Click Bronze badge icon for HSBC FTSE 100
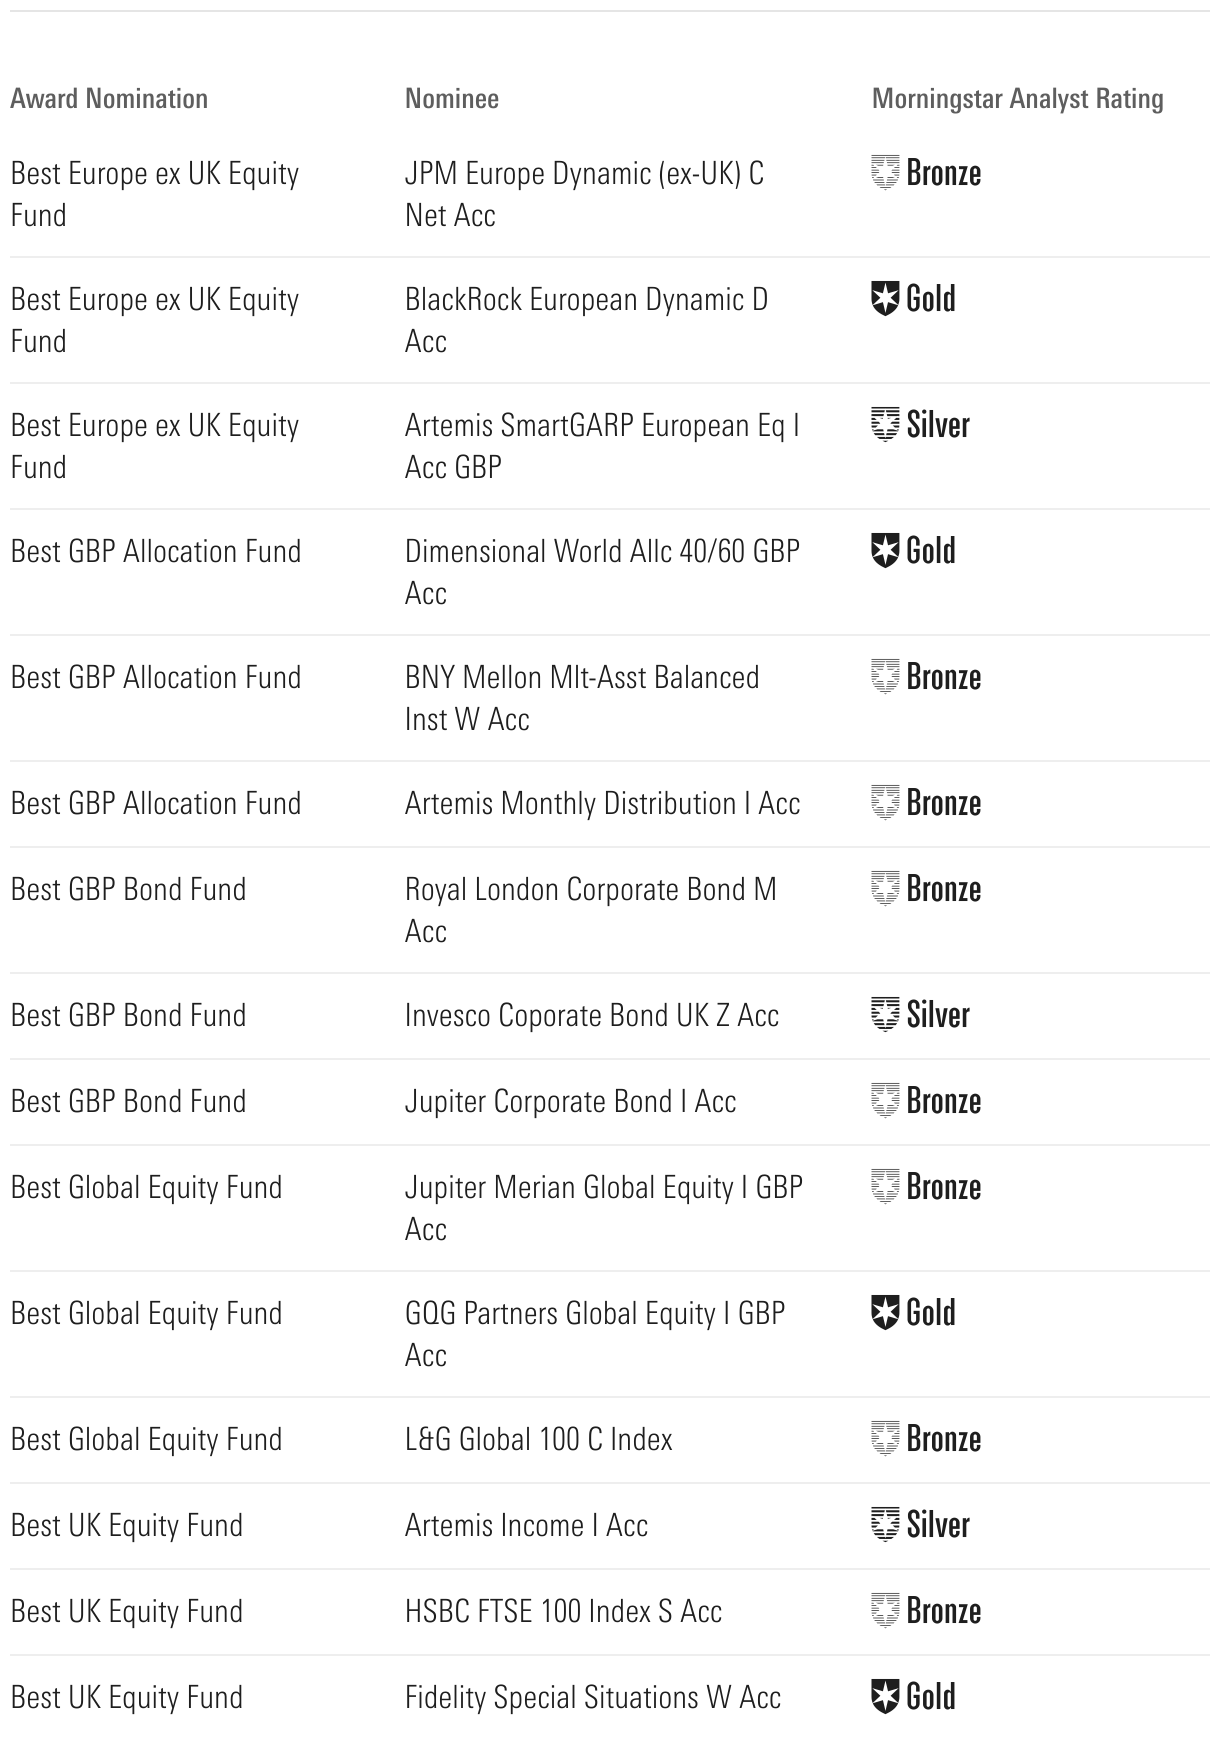 pyautogui.click(x=885, y=1611)
